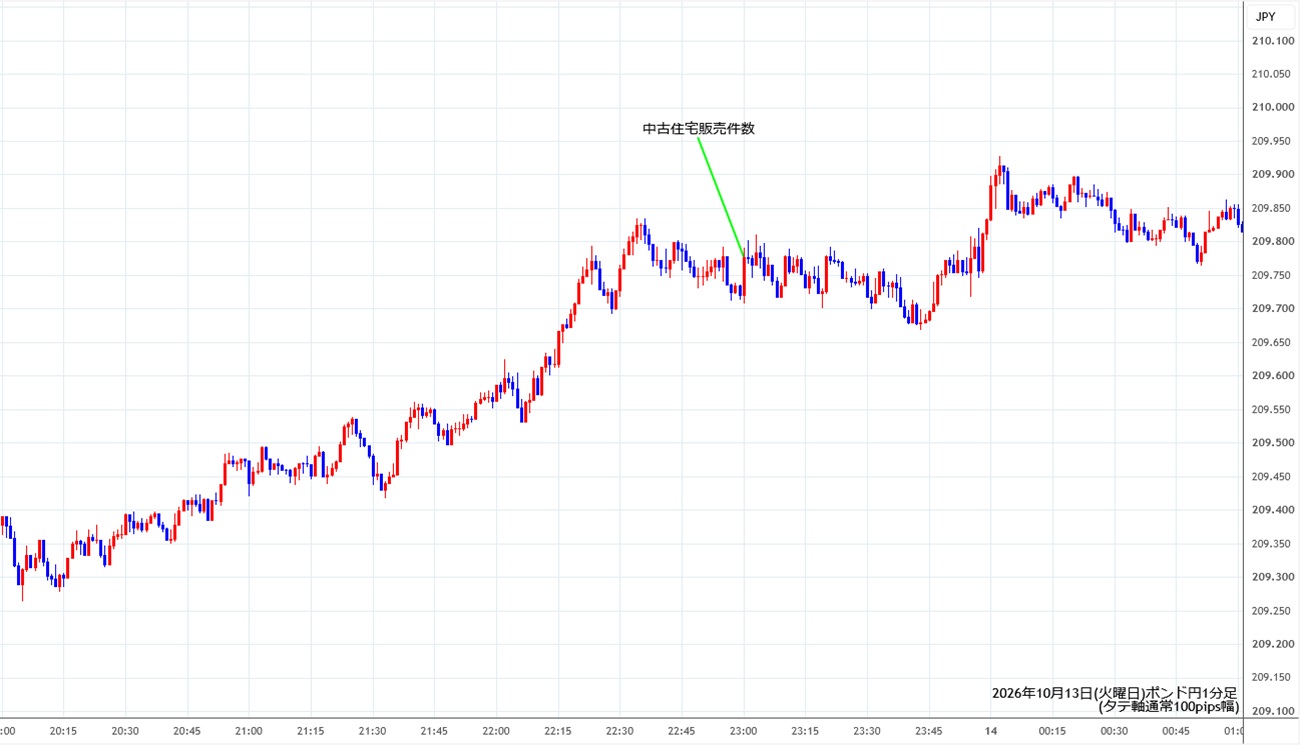The image size is (1300, 745).
Task: Click the JPY currency label
Action: (1265, 16)
